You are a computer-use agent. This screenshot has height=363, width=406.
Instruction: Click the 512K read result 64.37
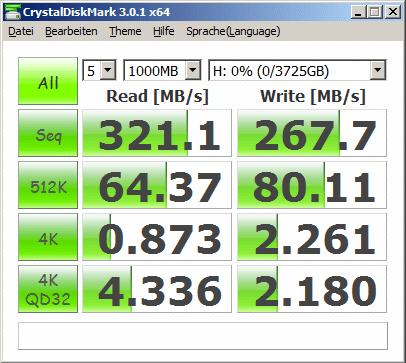[157, 185]
